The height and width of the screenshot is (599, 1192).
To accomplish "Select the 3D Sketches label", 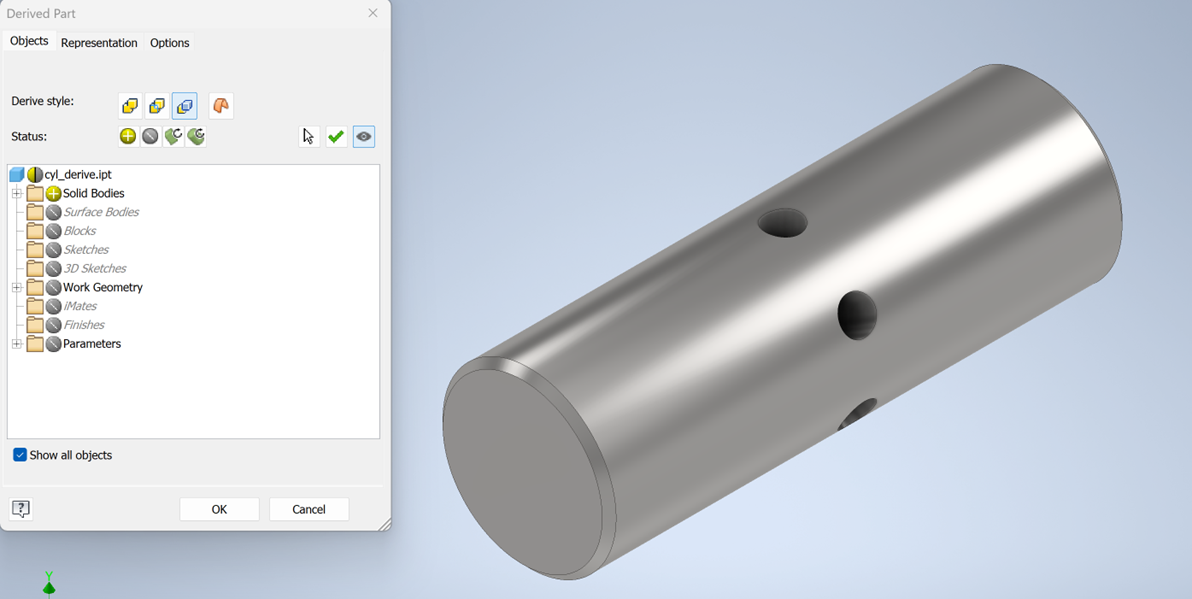I will 95,268.
